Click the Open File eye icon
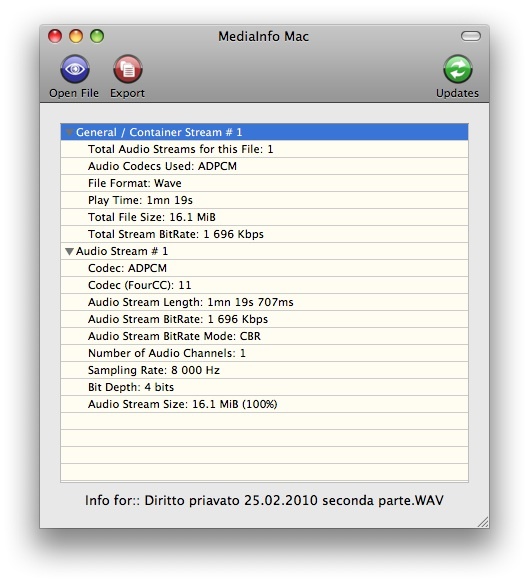529x583 pixels. 75,69
